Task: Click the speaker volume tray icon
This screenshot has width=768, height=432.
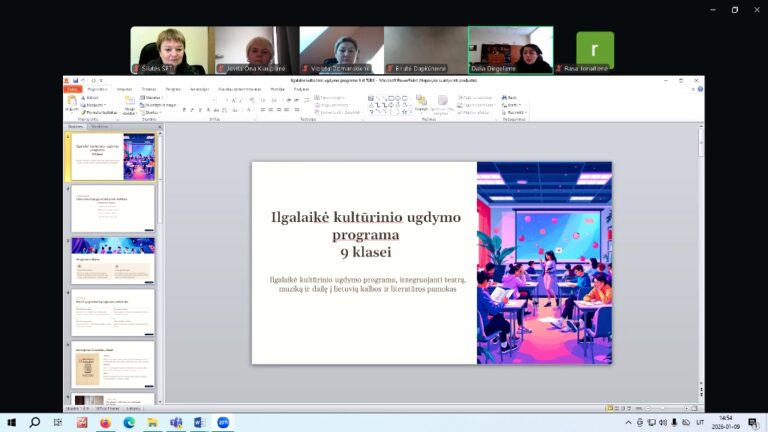Action: tap(663, 422)
